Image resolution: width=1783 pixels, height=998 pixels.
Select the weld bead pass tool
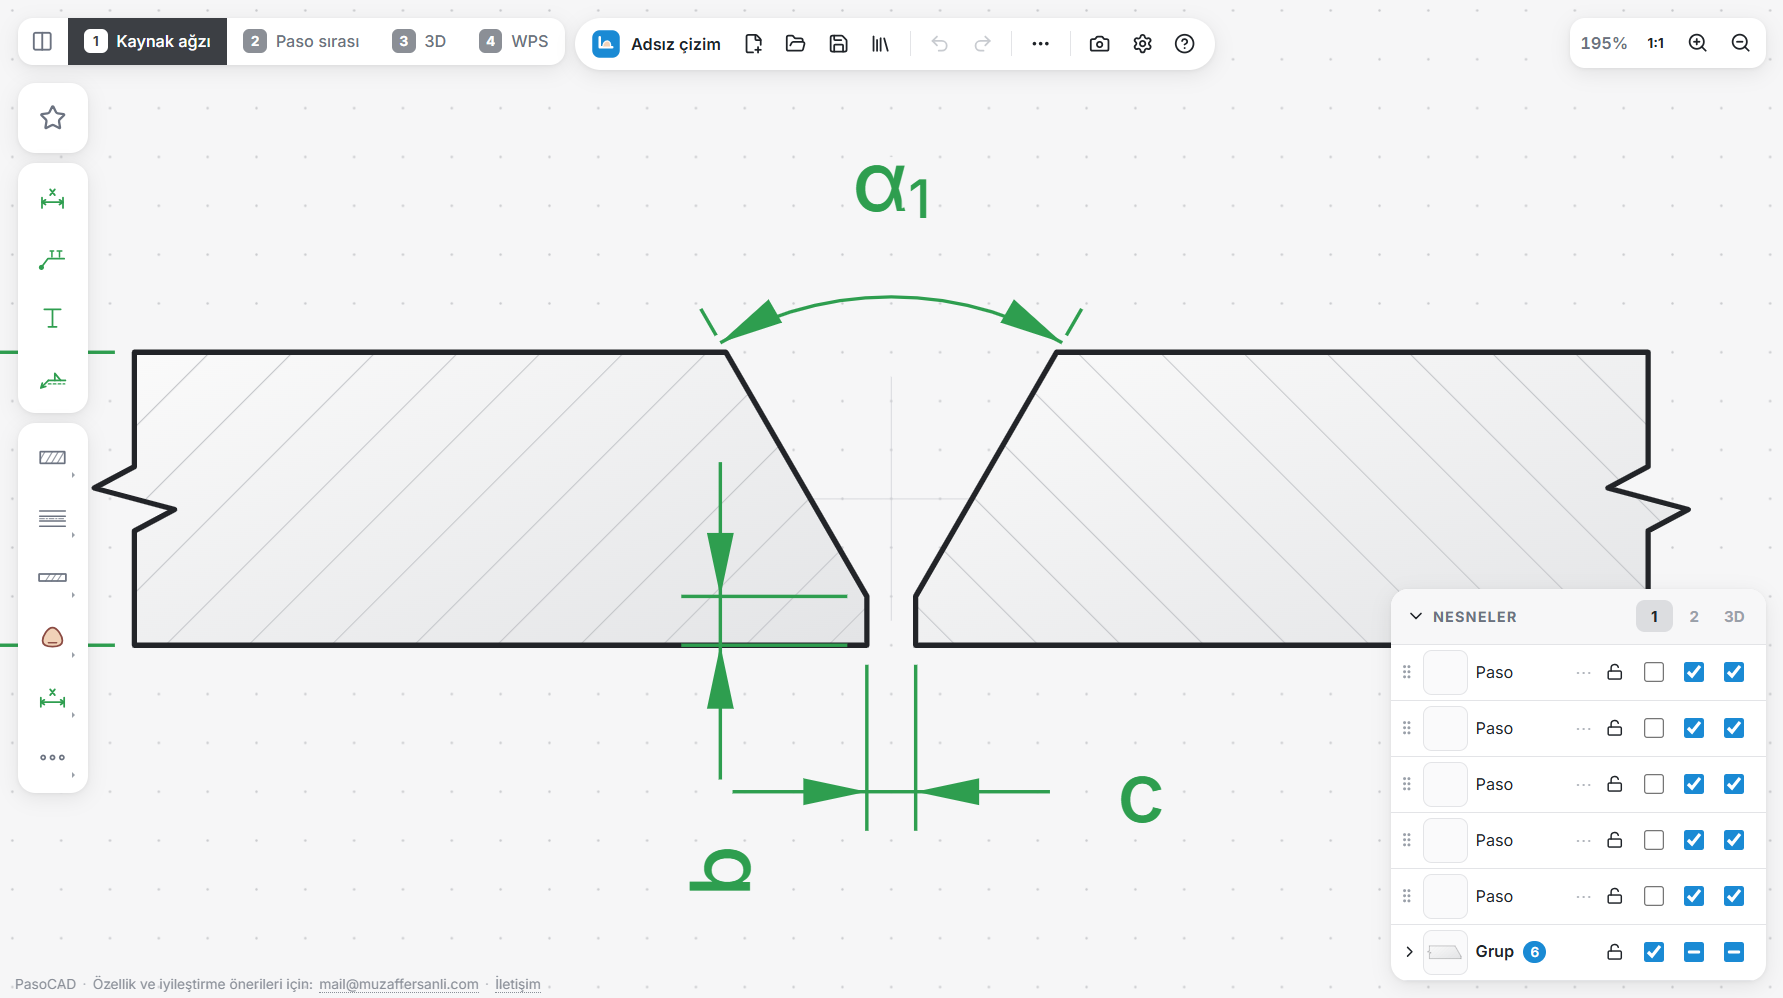coord(53,638)
